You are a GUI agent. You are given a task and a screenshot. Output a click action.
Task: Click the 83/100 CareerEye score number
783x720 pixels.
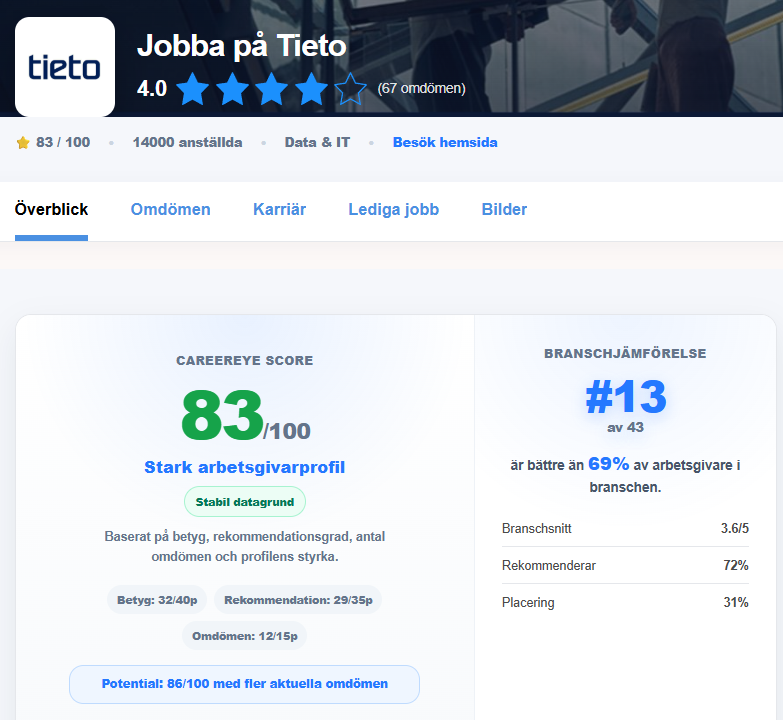pyautogui.click(x=245, y=416)
